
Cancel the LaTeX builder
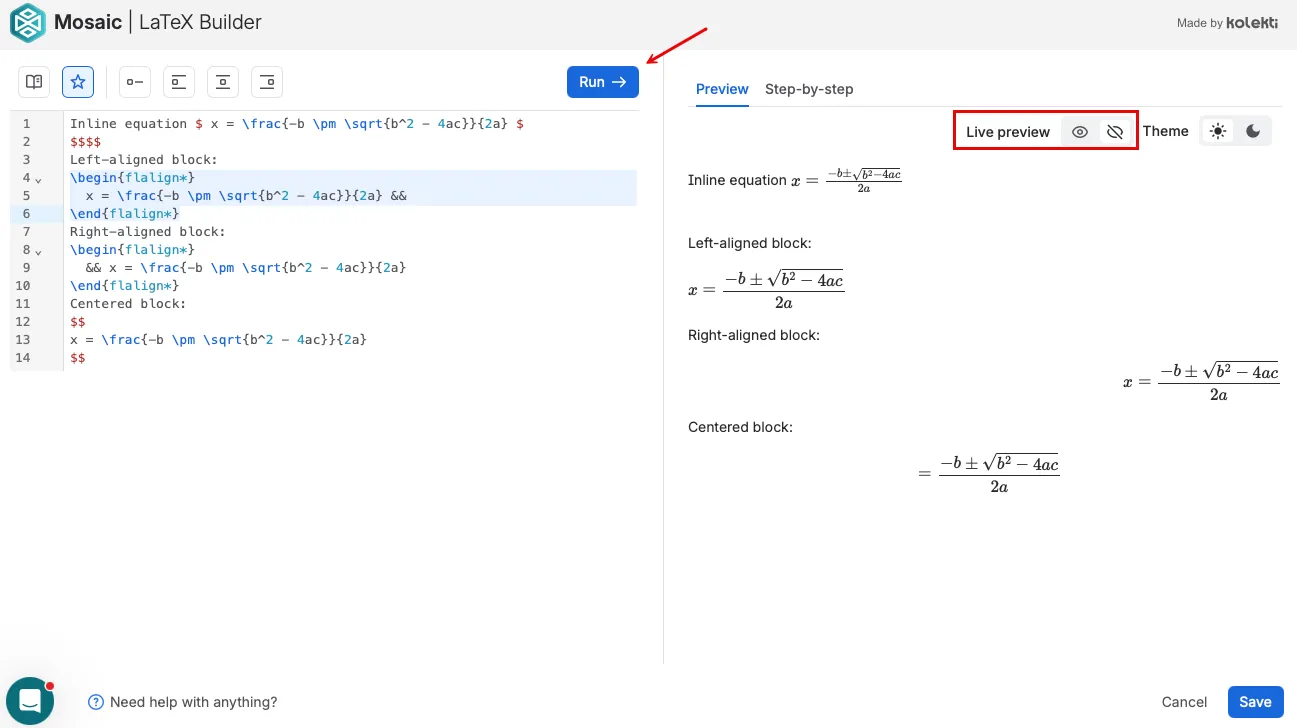[x=1184, y=702]
